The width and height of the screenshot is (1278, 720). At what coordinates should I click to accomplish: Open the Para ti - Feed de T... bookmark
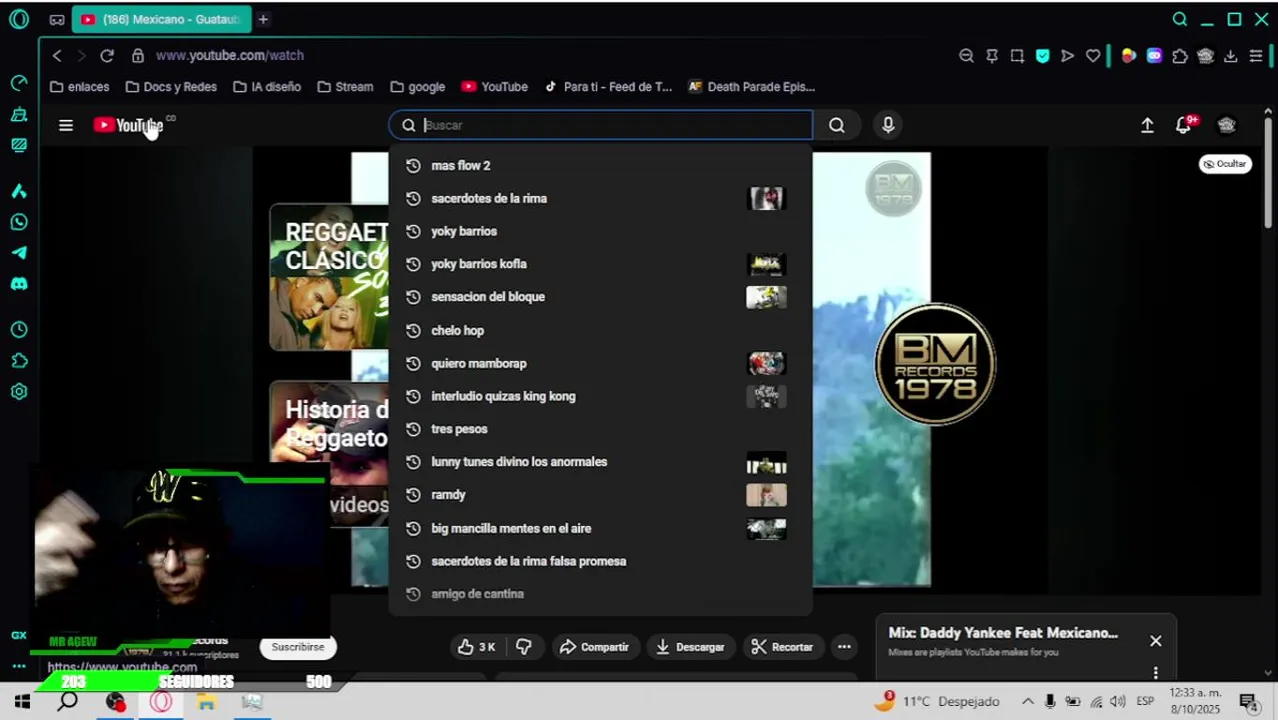608,87
